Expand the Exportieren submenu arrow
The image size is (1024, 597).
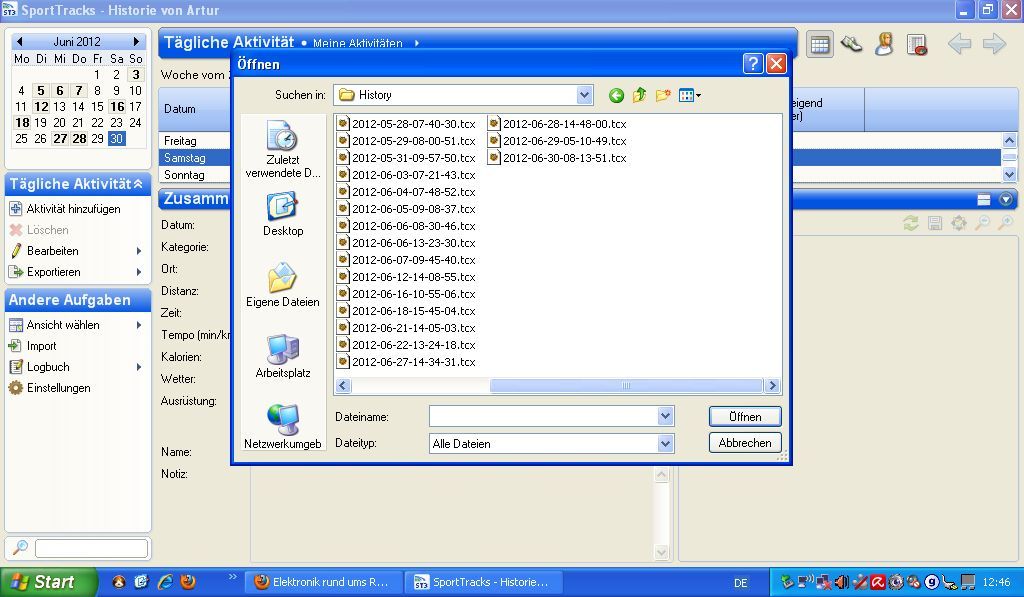[138, 272]
